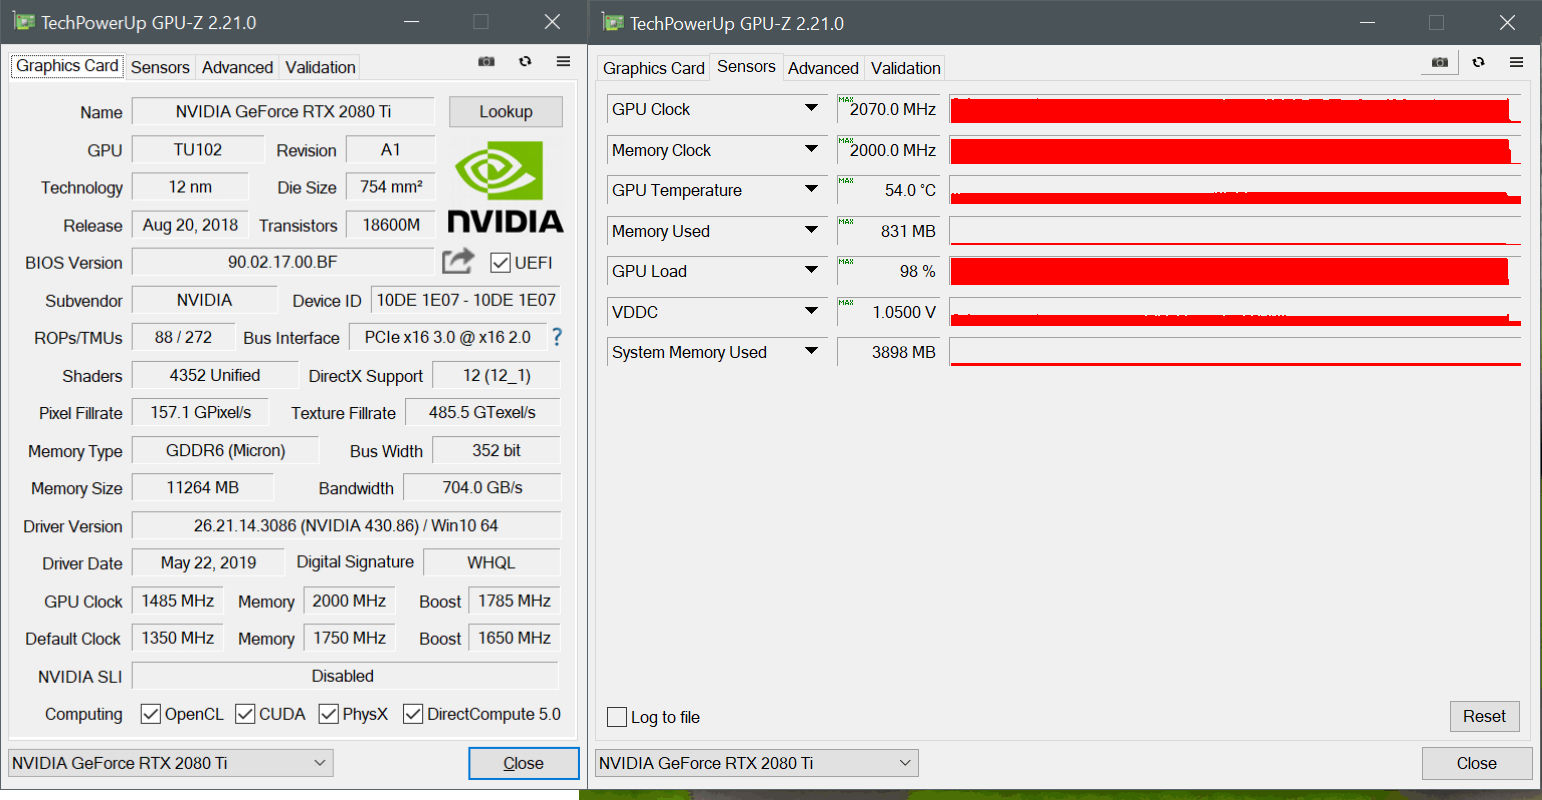This screenshot has width=1542, height=800.
Task: Toggle the OpenCL checkbox
Action: click(151, 714)
